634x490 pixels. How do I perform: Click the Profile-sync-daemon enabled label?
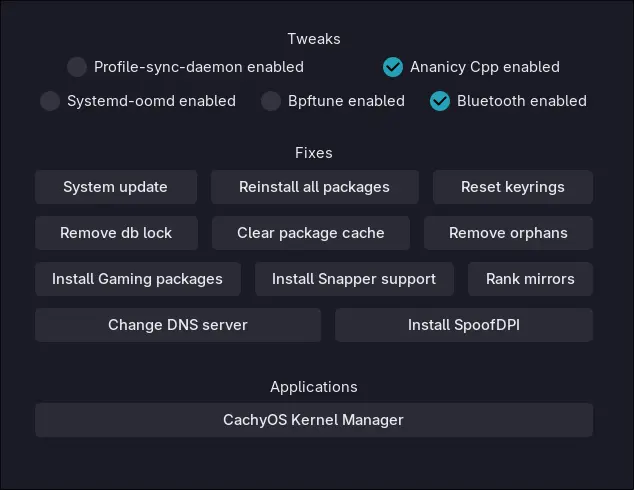coord(199,67)
